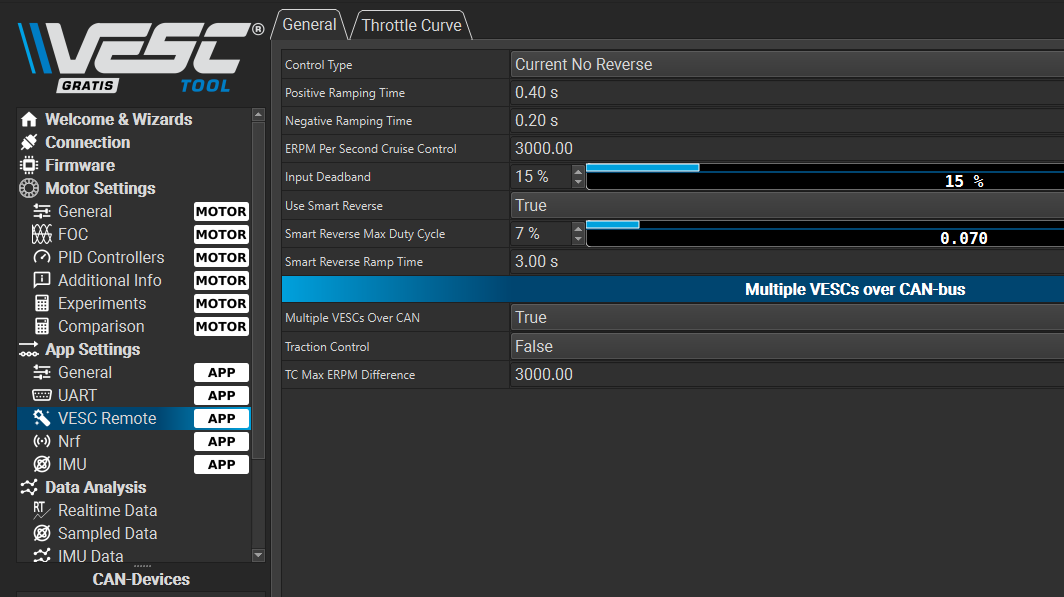The width and height of the screenshot is (1064, 597).
Task: Open Realtime Data analysis page
Action: [x=107, y=510]
